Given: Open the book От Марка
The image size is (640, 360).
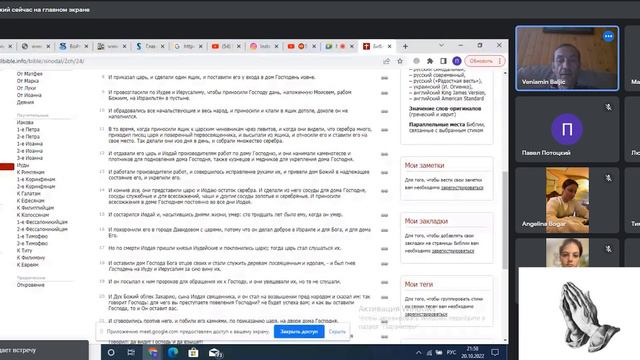Looking at the screenshot, I should (x=28, y=81).
